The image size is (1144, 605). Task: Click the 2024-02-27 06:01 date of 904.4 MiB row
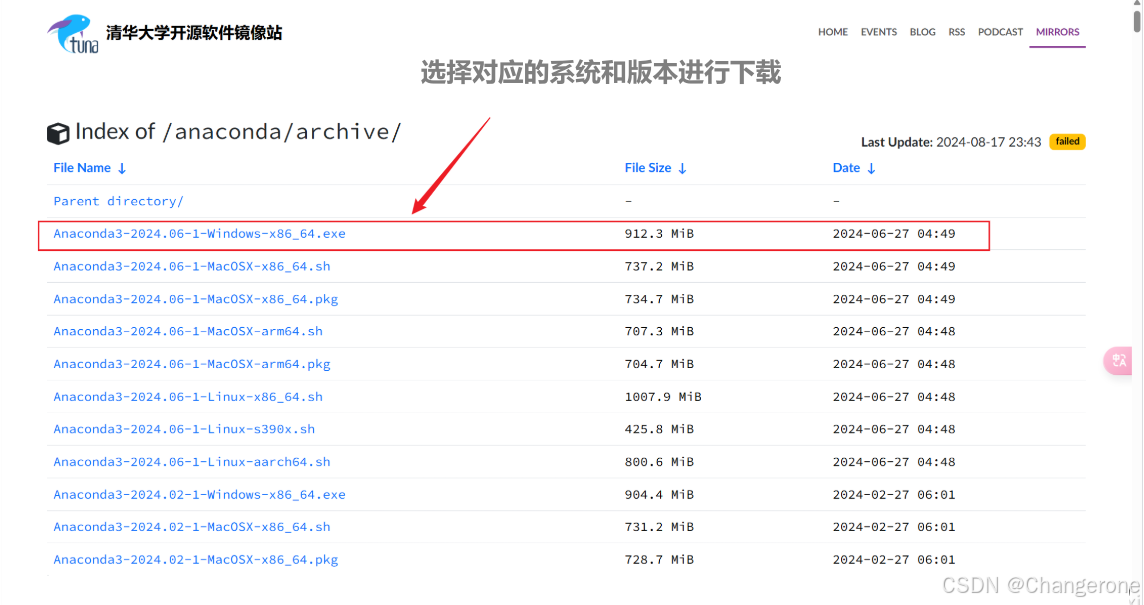coord(894,495)
